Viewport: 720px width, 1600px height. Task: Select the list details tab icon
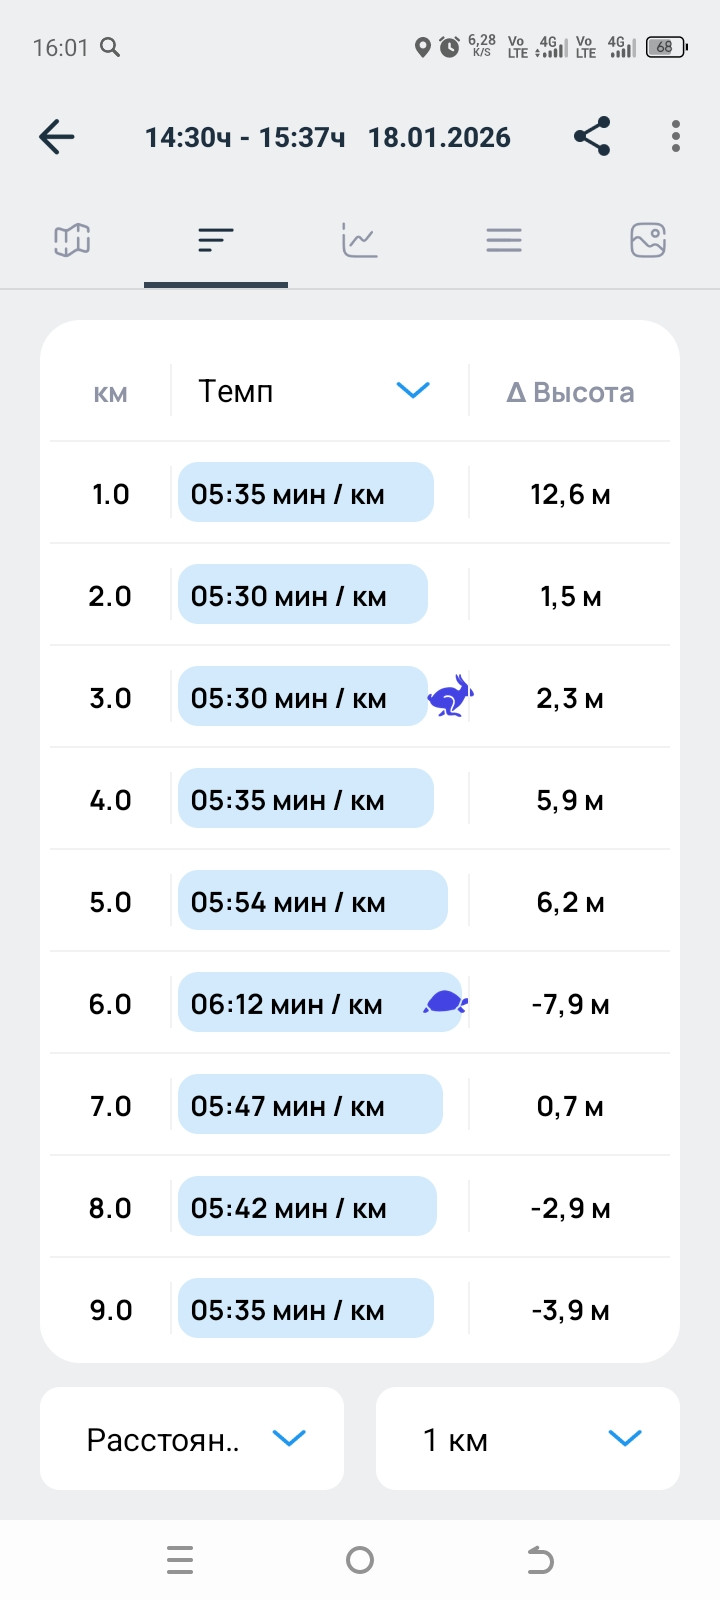point(504,240)
